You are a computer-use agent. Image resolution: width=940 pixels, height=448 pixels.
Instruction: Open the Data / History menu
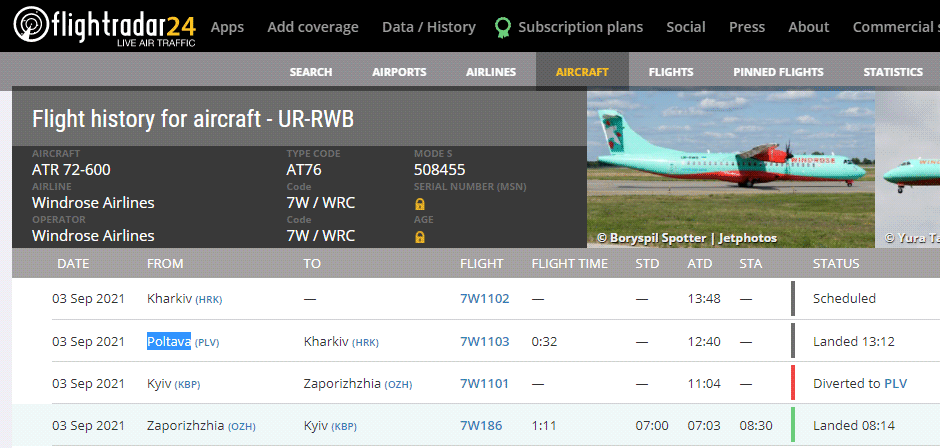coord(429,27)
